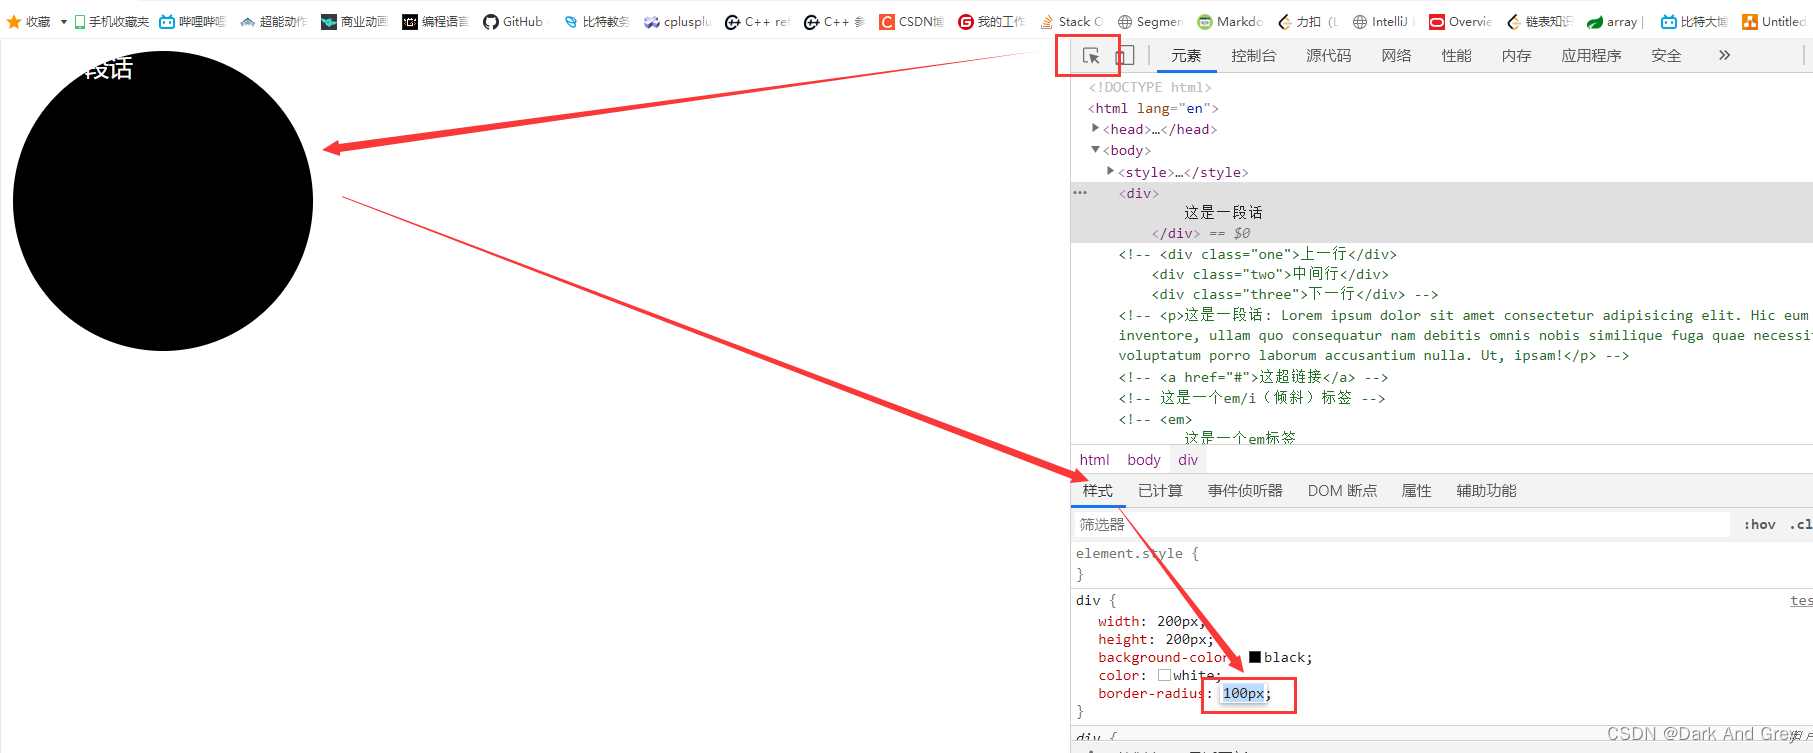Select the DOCTYPE html line
This screenshot has width=1813, height=753.
(1150, 87)
